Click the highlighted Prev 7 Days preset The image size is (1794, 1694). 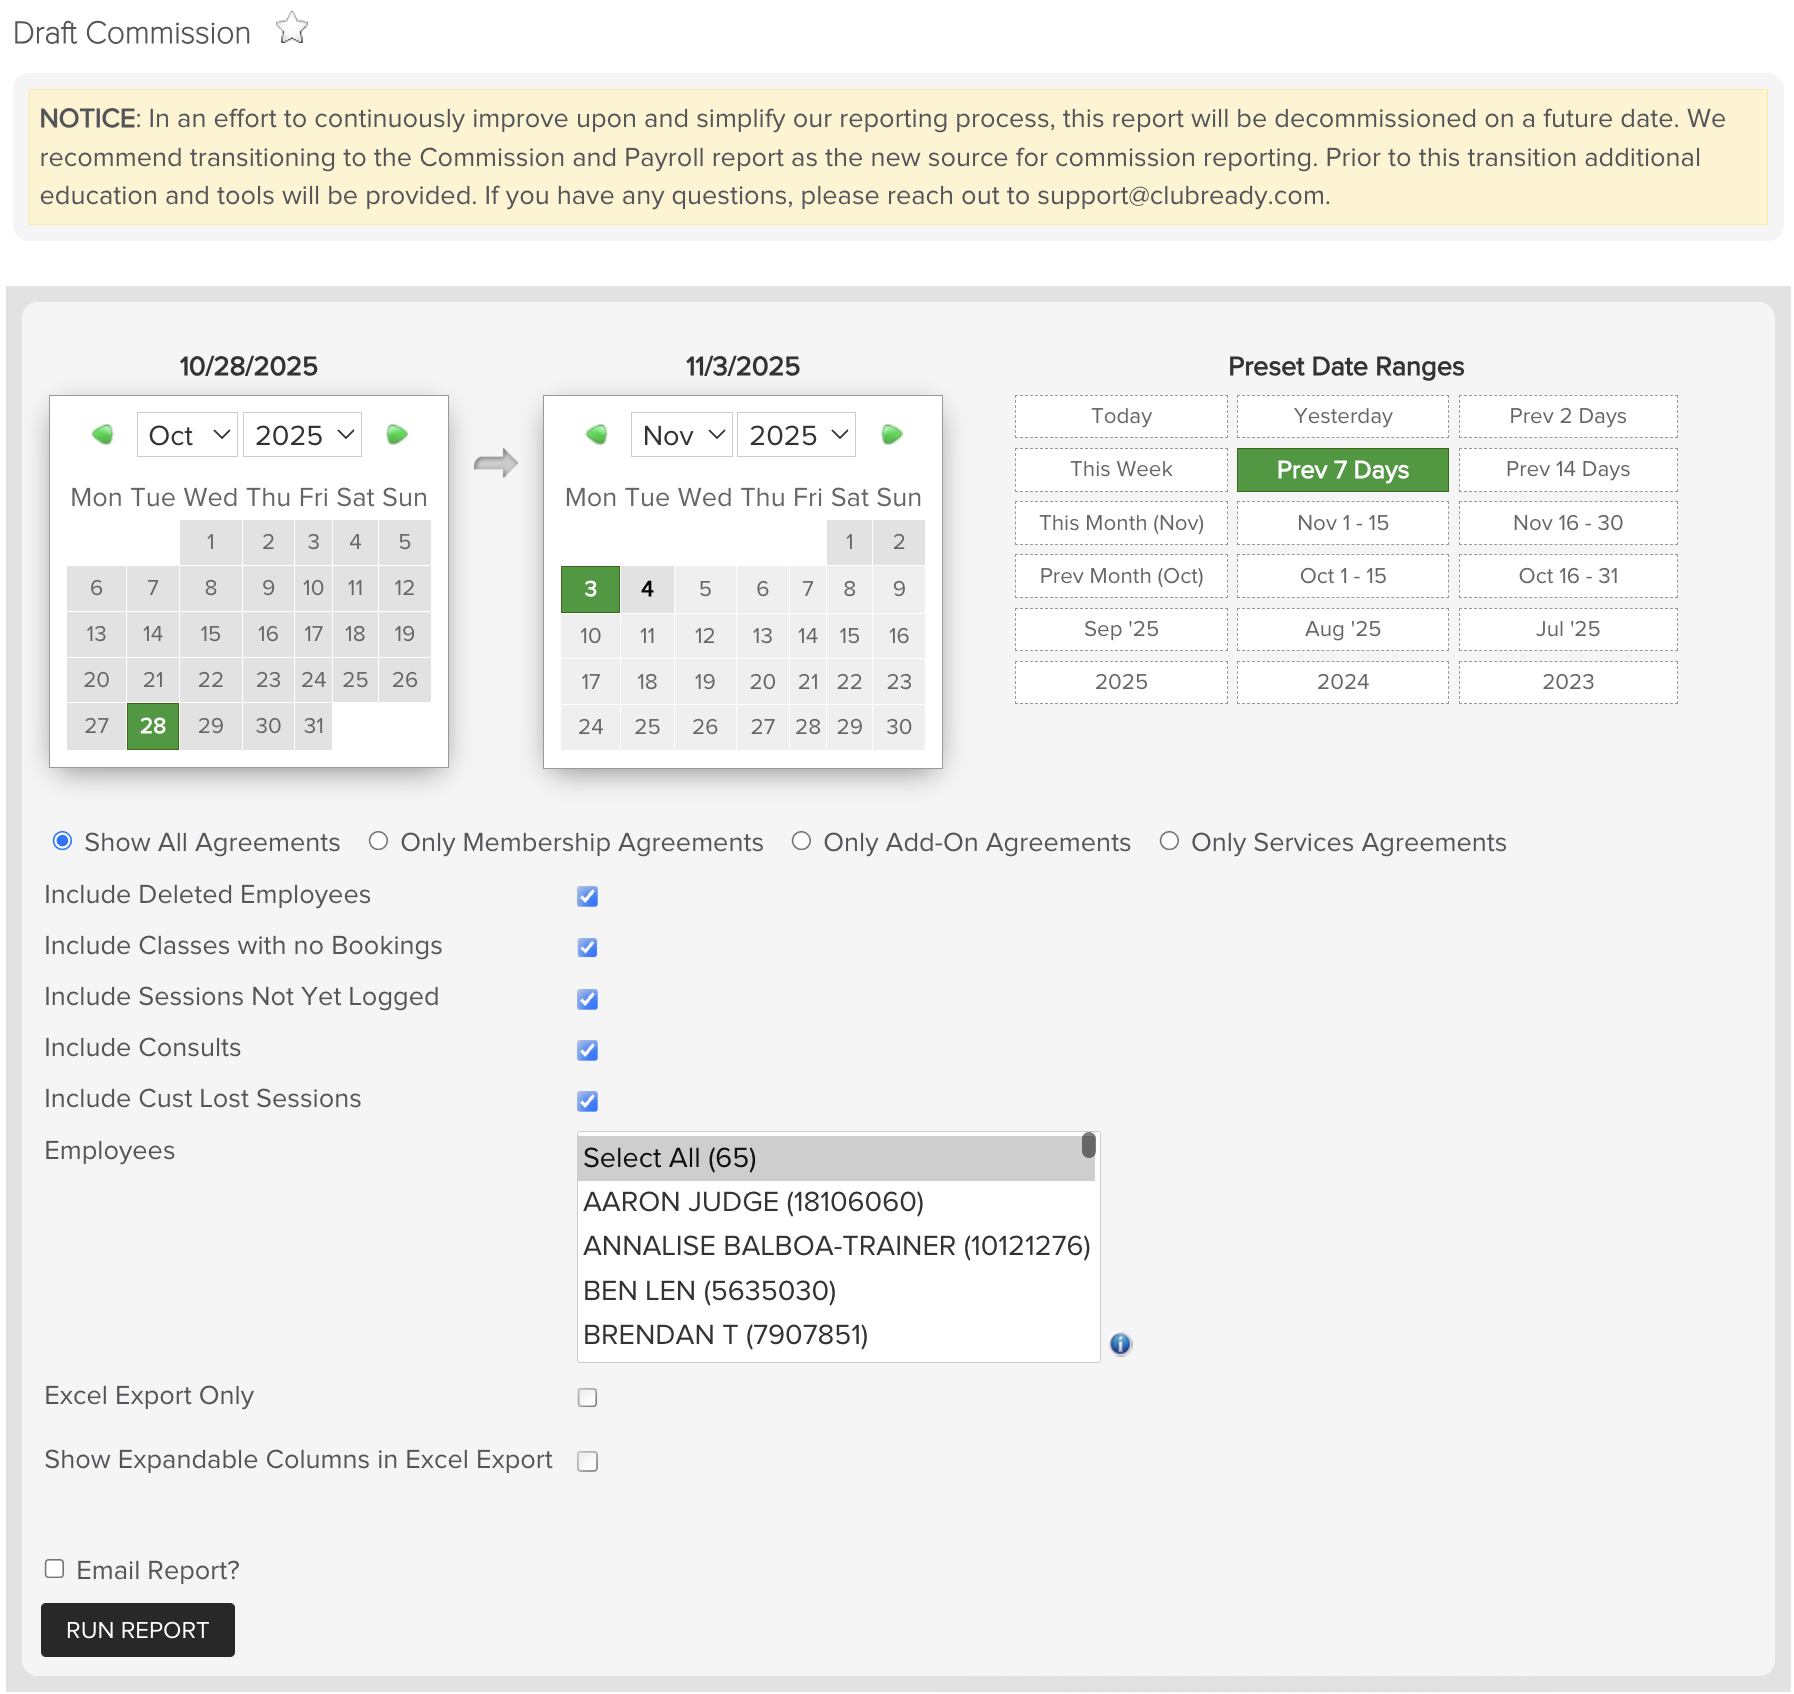tap(1343, 469)
